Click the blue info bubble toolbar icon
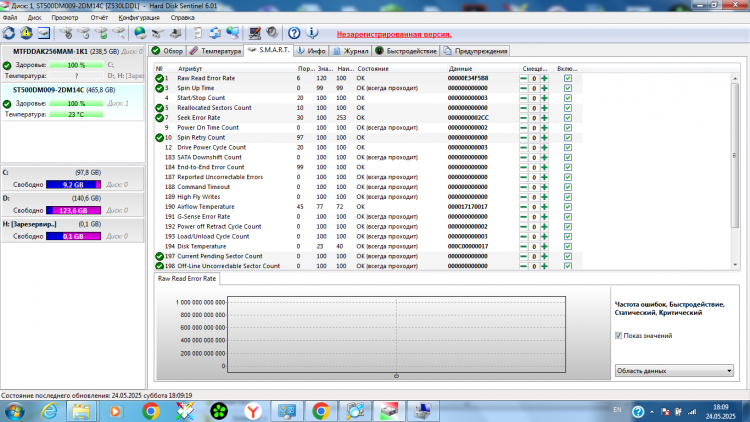750x422 pixels. click(312, 33)
